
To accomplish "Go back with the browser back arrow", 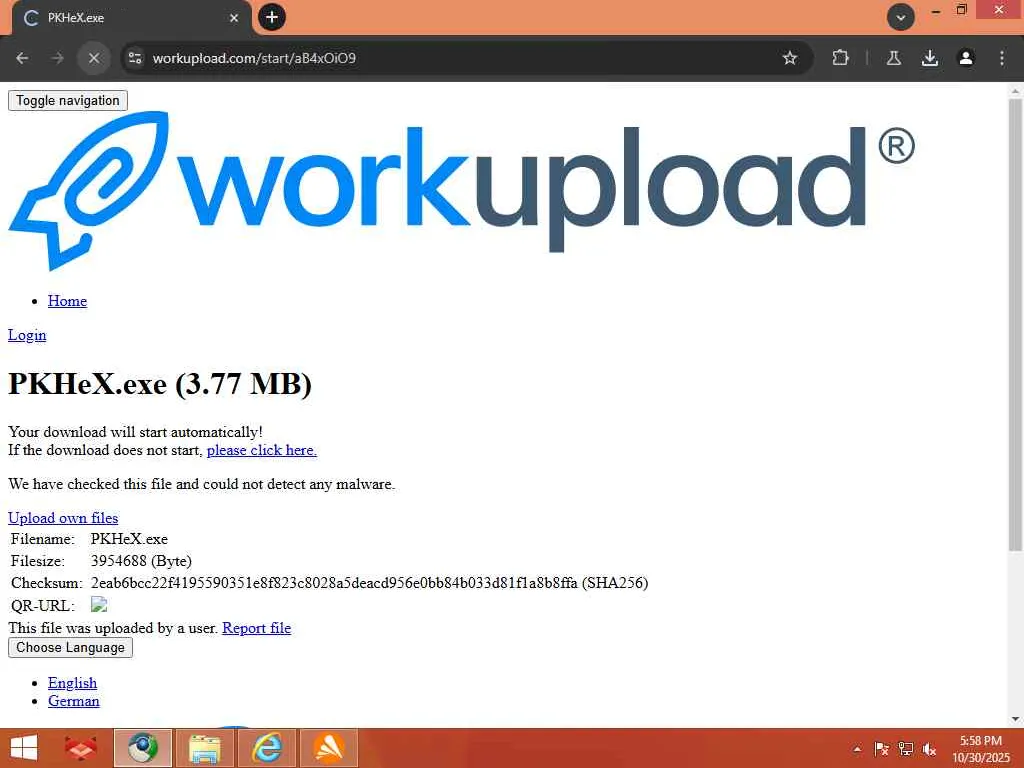I will pos(22,58).
